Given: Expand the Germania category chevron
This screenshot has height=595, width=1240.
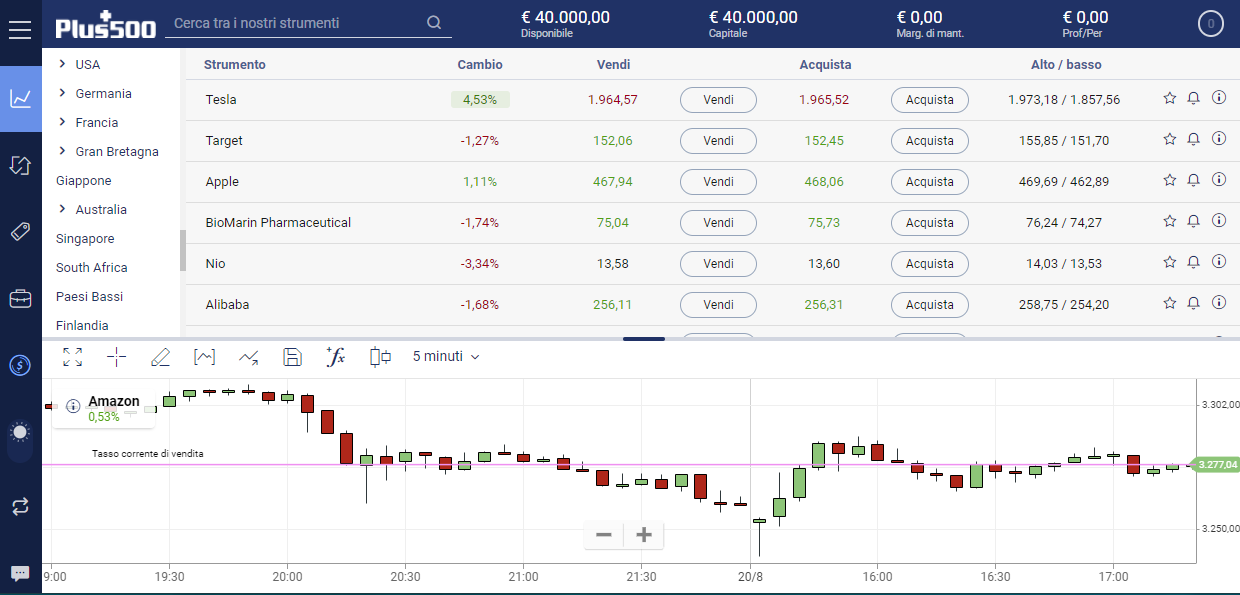Looking at the screenshot, I should [x=62, y=93].
